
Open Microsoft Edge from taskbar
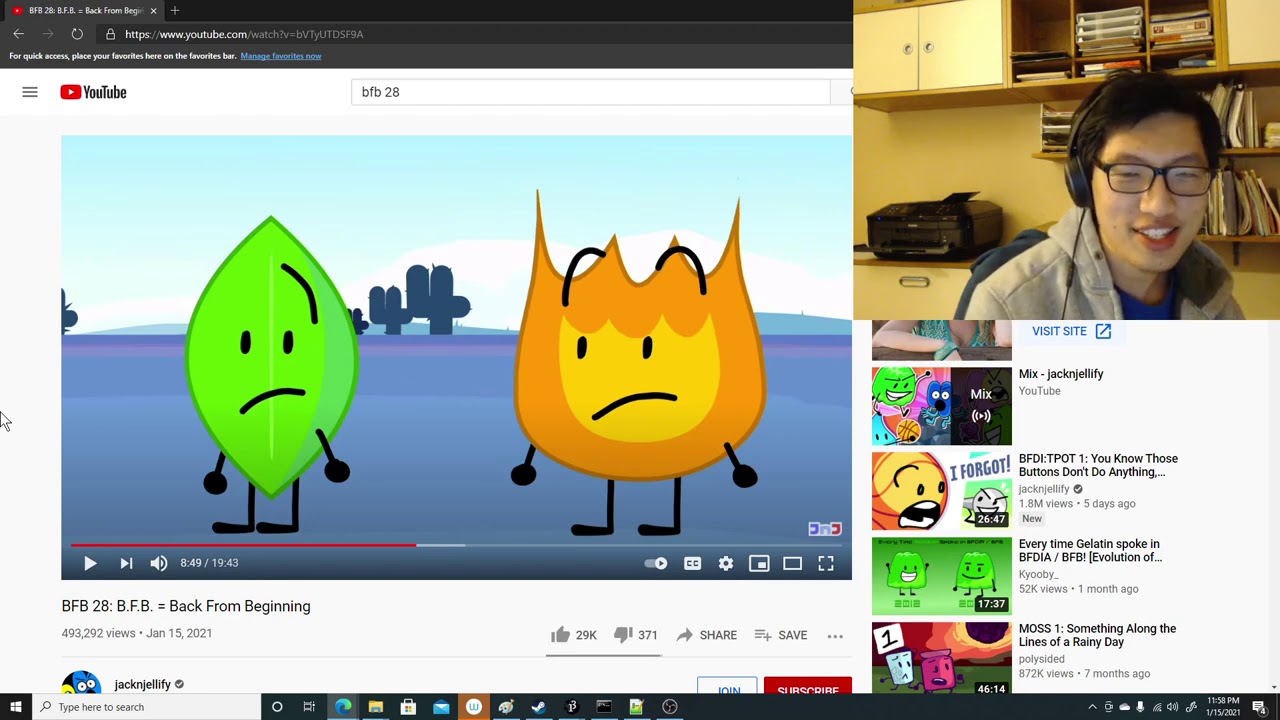[x=343, y=707]
